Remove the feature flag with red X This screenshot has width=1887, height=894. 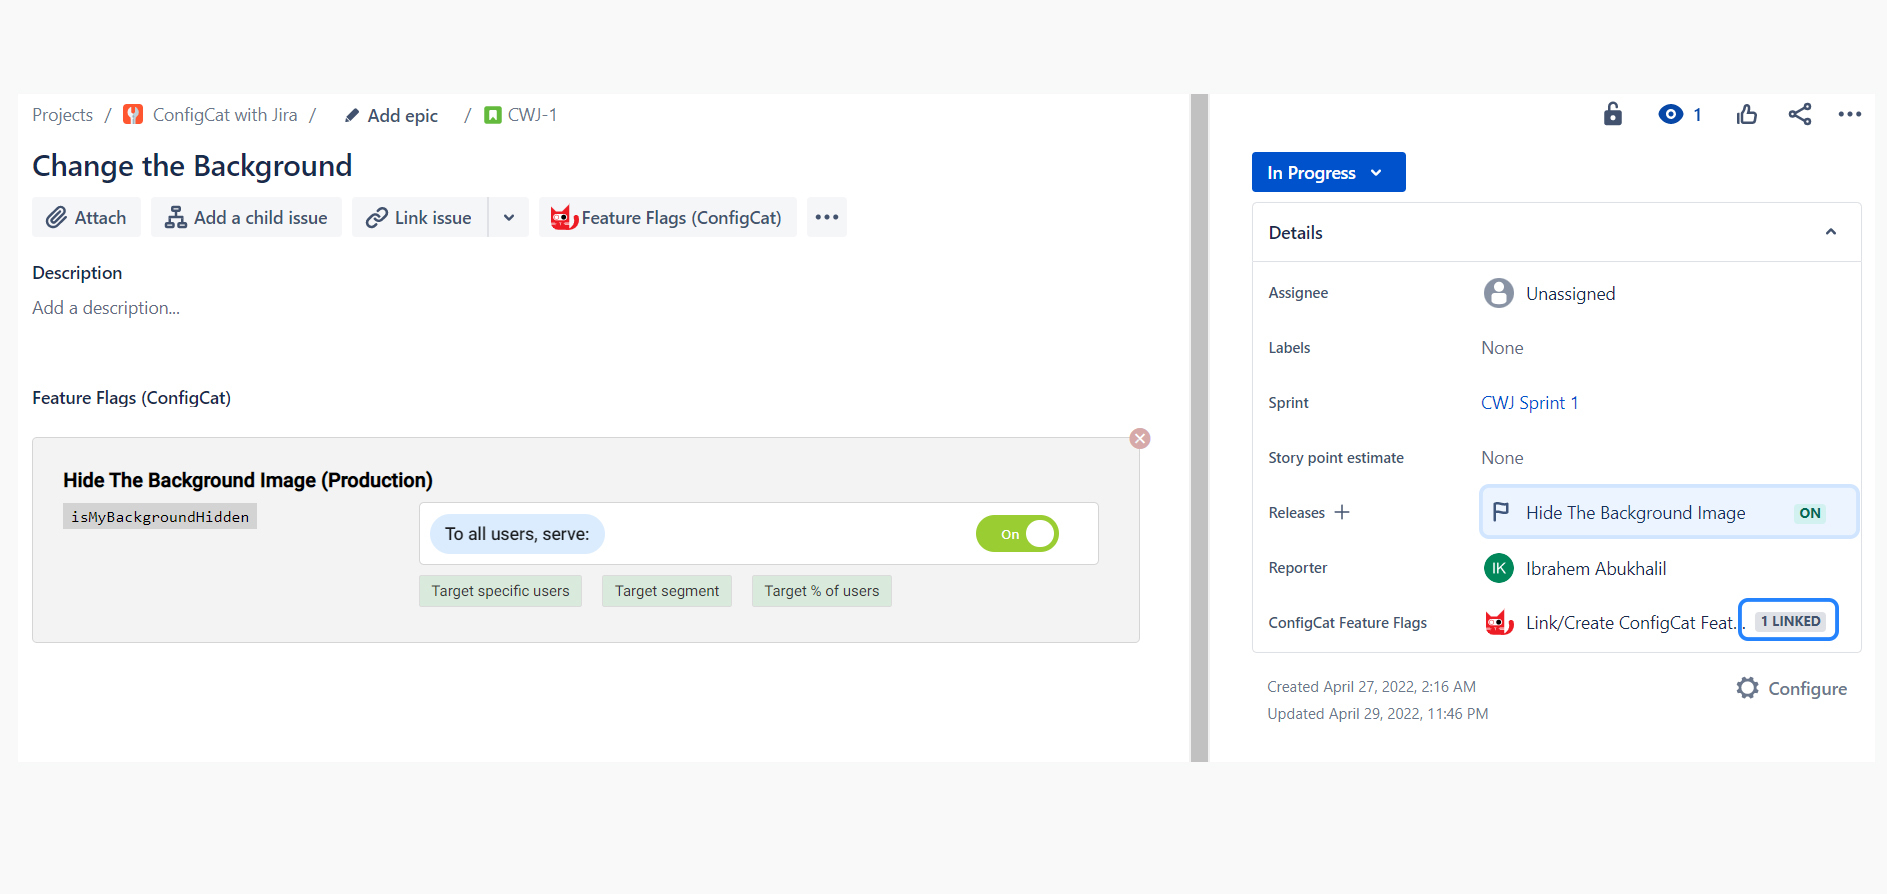1140,438
